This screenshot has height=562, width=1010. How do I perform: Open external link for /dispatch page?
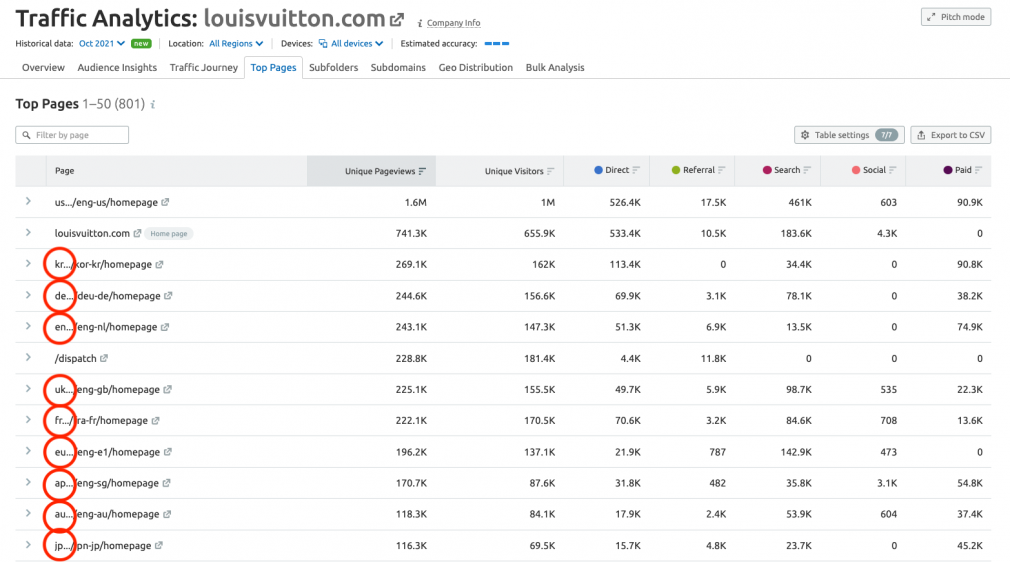click(x=104, y=358)
